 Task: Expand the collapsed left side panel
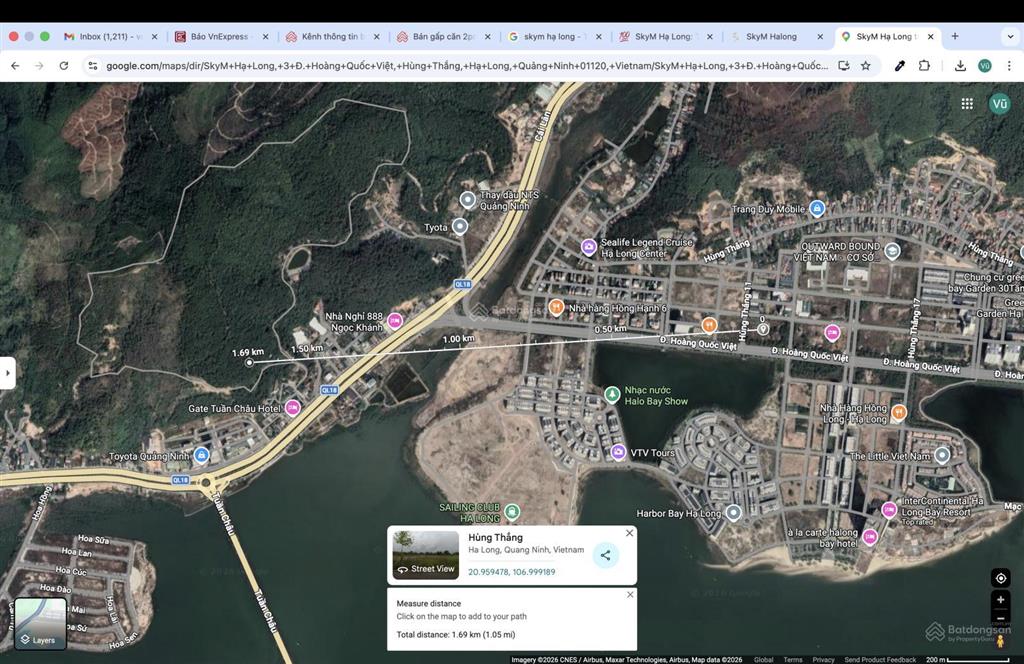pos(8,371)
